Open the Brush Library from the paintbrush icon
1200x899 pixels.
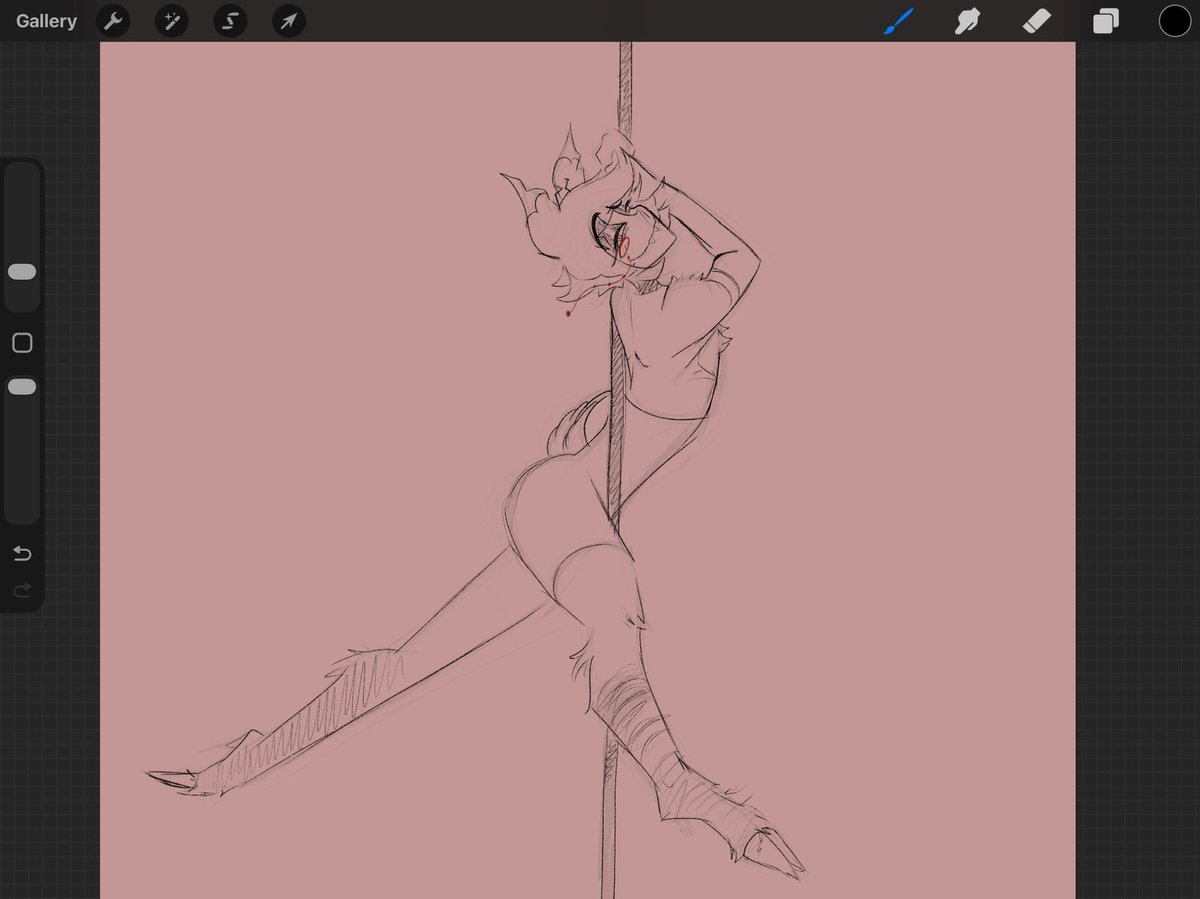click(x=897, y=20)
